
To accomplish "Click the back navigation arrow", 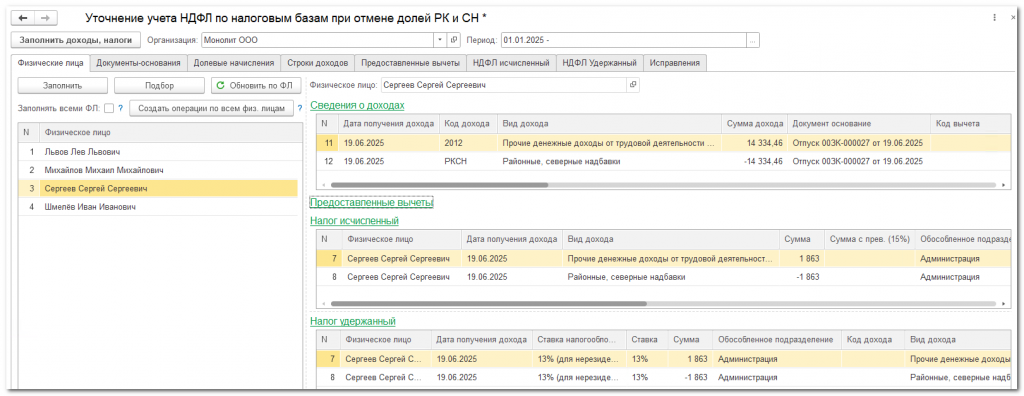I will [23, 18].
